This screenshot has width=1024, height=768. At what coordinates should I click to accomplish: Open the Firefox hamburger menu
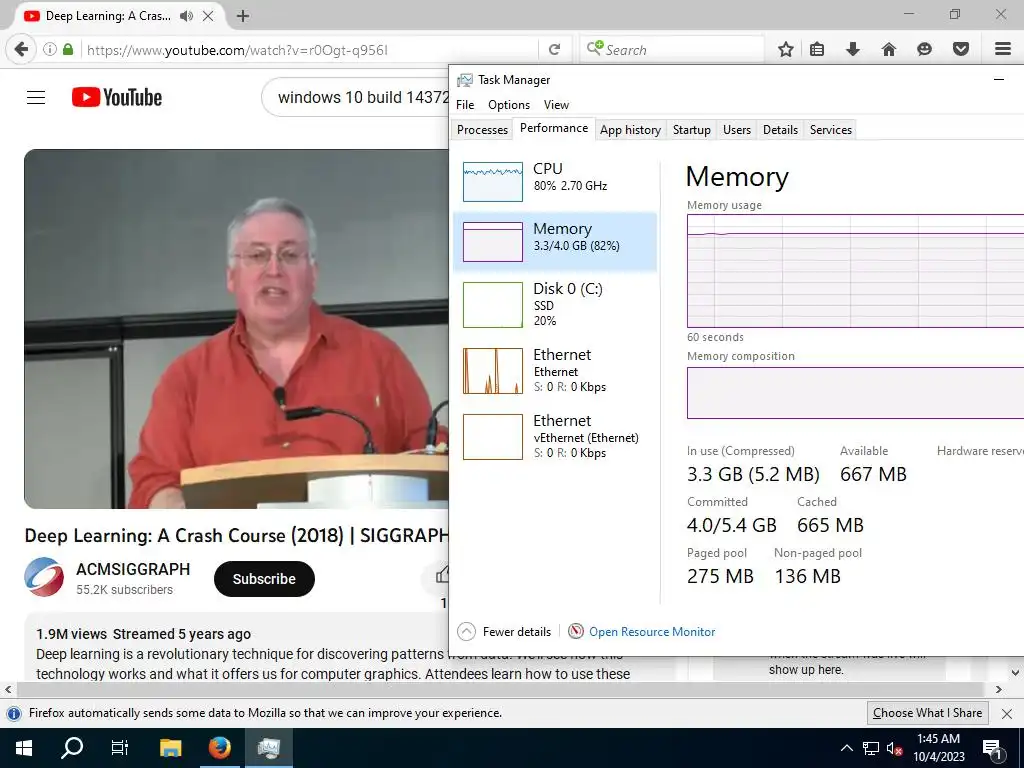(x=1002, y=50)
